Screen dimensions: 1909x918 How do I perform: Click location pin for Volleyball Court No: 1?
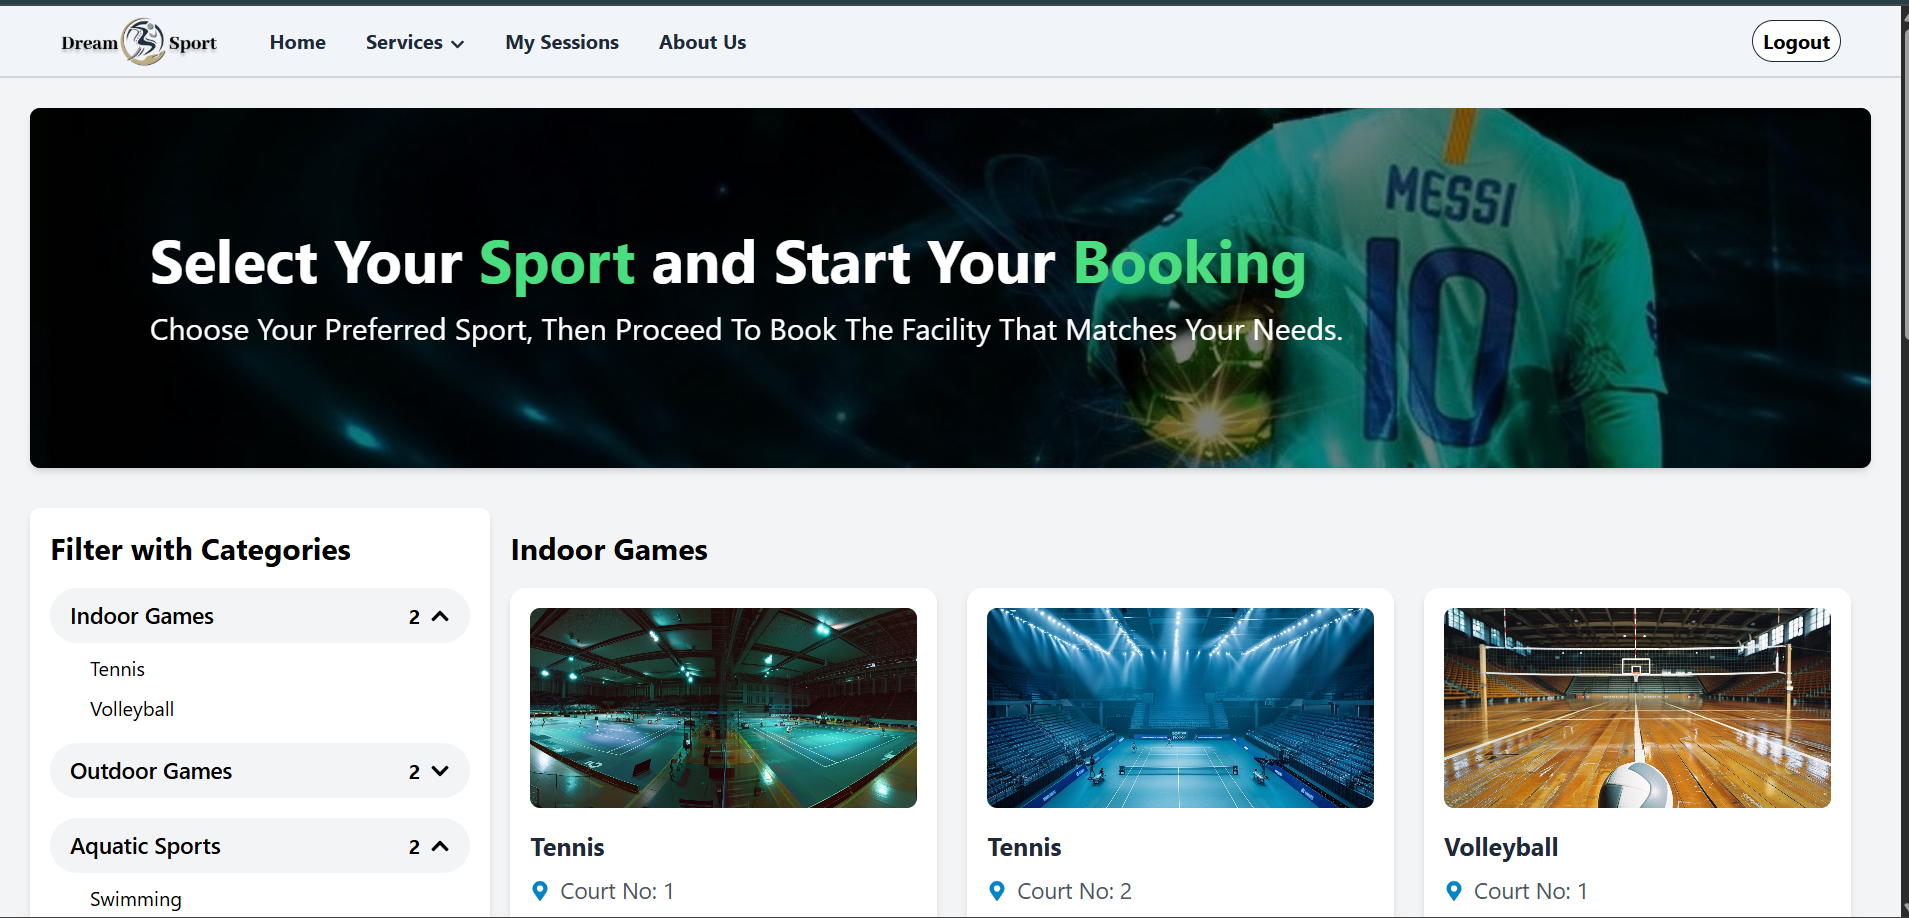1454,891
